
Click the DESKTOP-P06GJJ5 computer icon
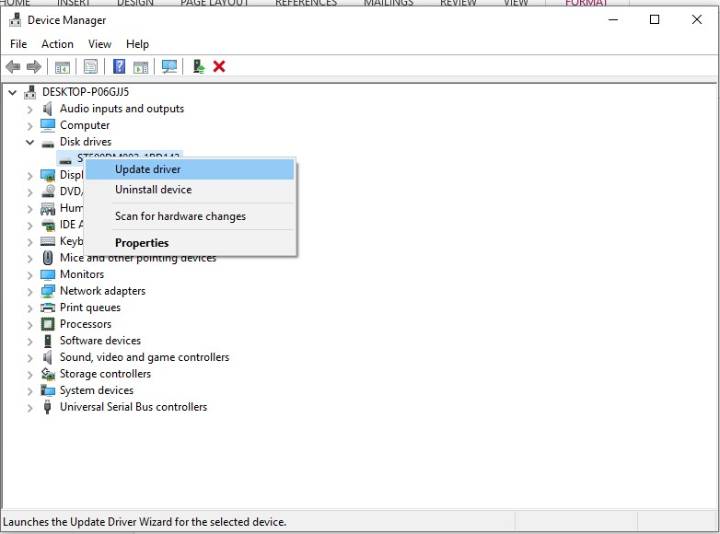pyautogui.click(x=30, y=92)
